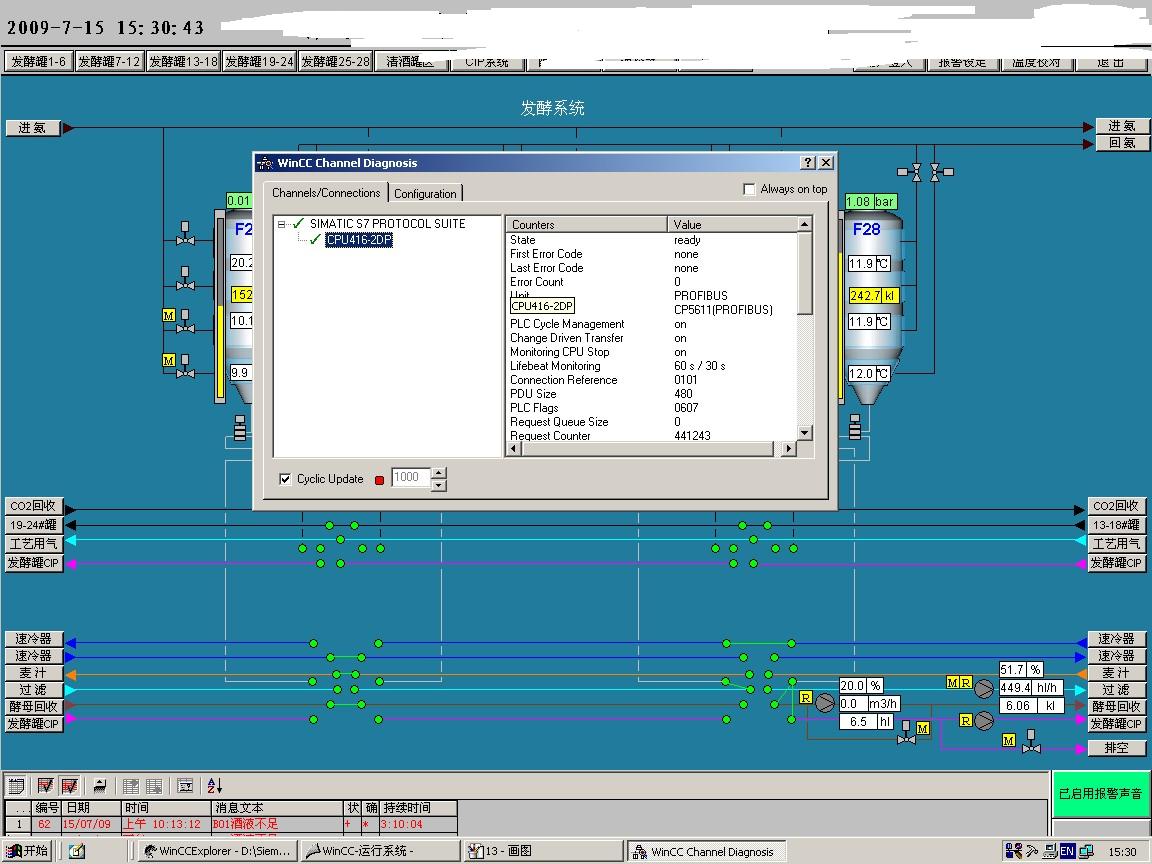Screen dimensions: 1152x864
Task: Click the M badge of the MR pair
Action: [x=953, y=683]
